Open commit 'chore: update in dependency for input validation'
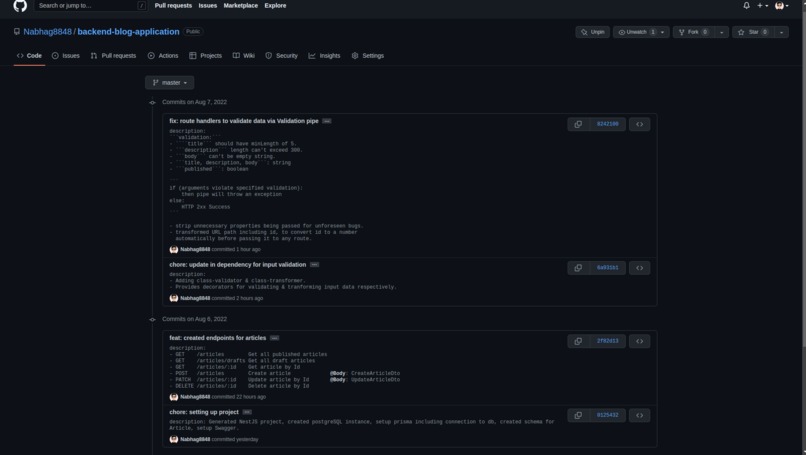Viewport: 806px width, 455px height. tap(237, 265)
